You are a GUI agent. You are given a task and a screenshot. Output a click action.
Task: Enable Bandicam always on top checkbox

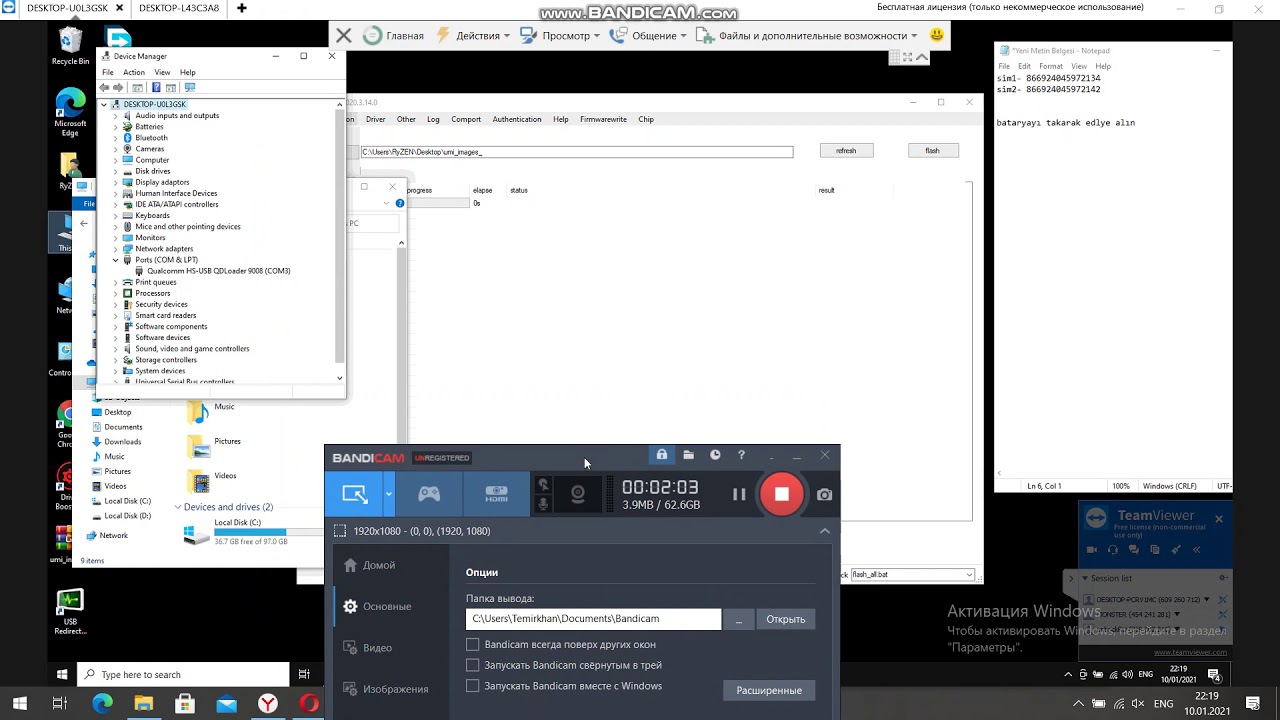pyautogui.click(x=473, y=645)
